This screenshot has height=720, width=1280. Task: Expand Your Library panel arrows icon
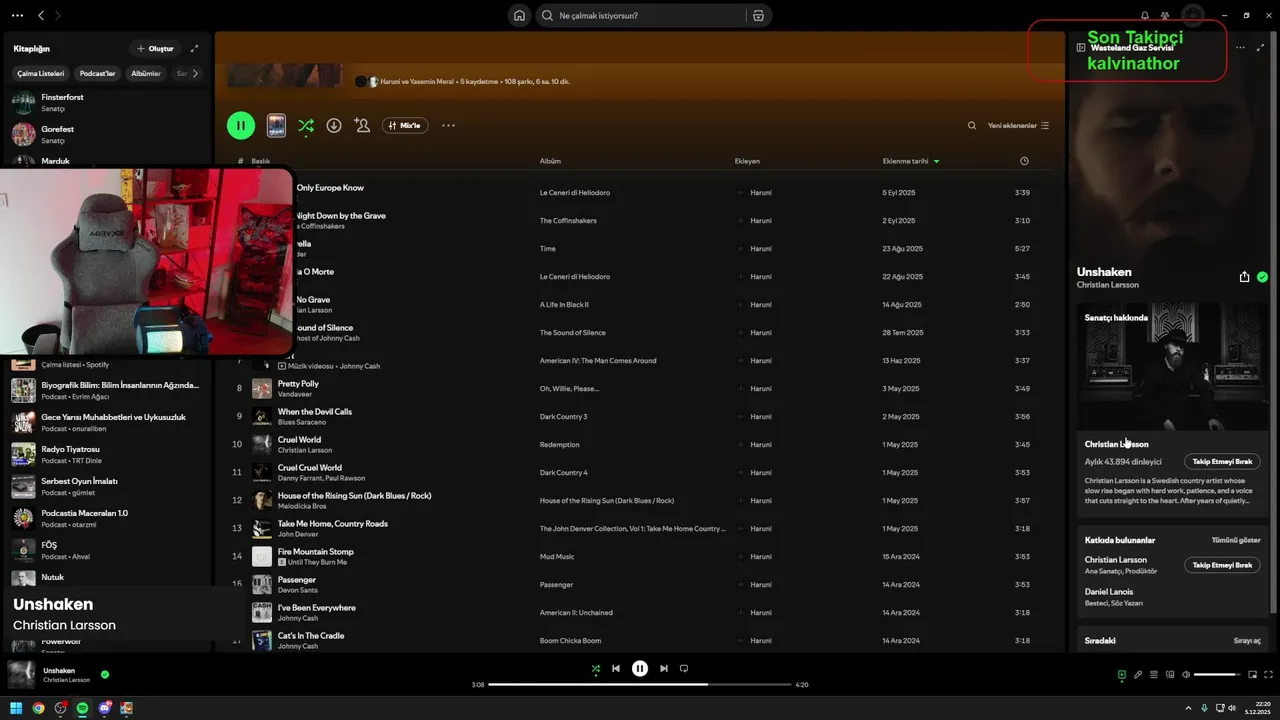pyautogui.click(x=194, y=48)
